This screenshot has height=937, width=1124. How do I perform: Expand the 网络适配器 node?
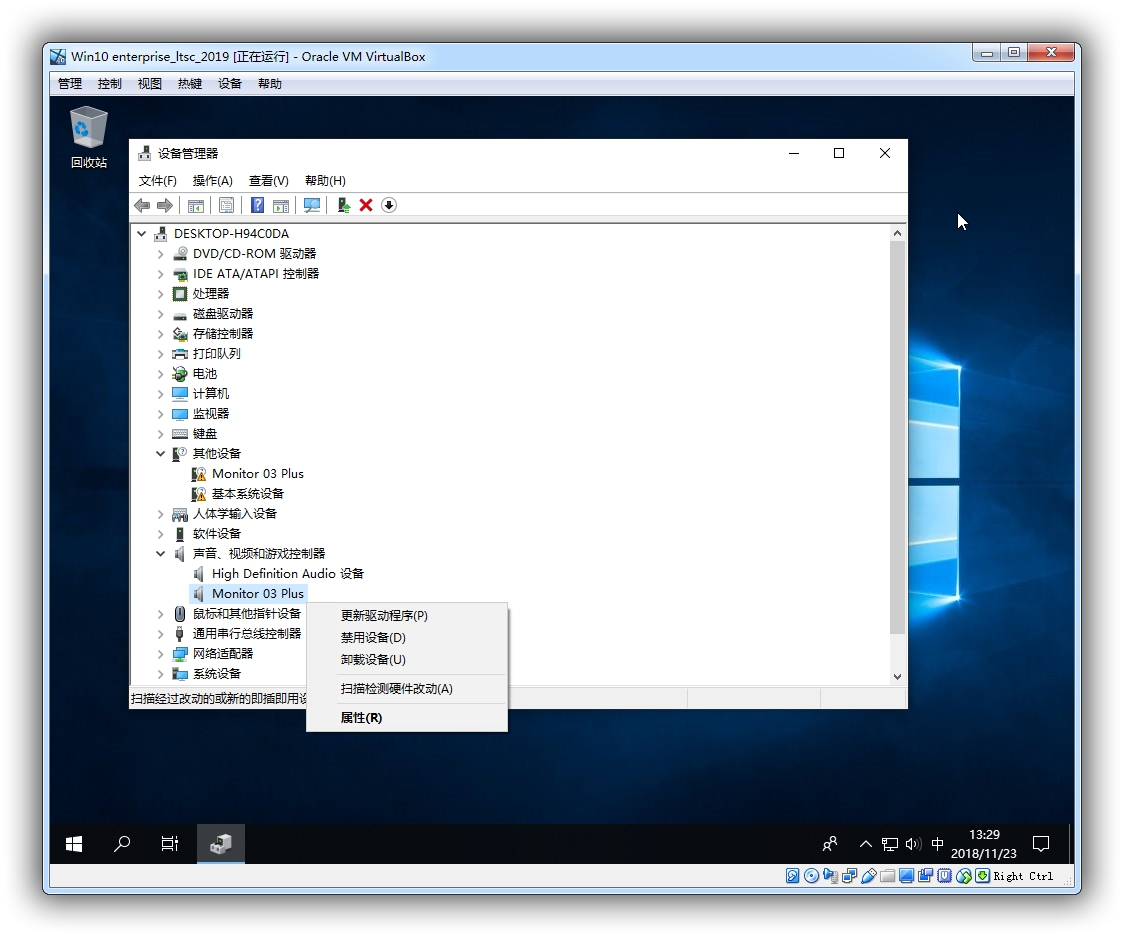coord(160,654)
